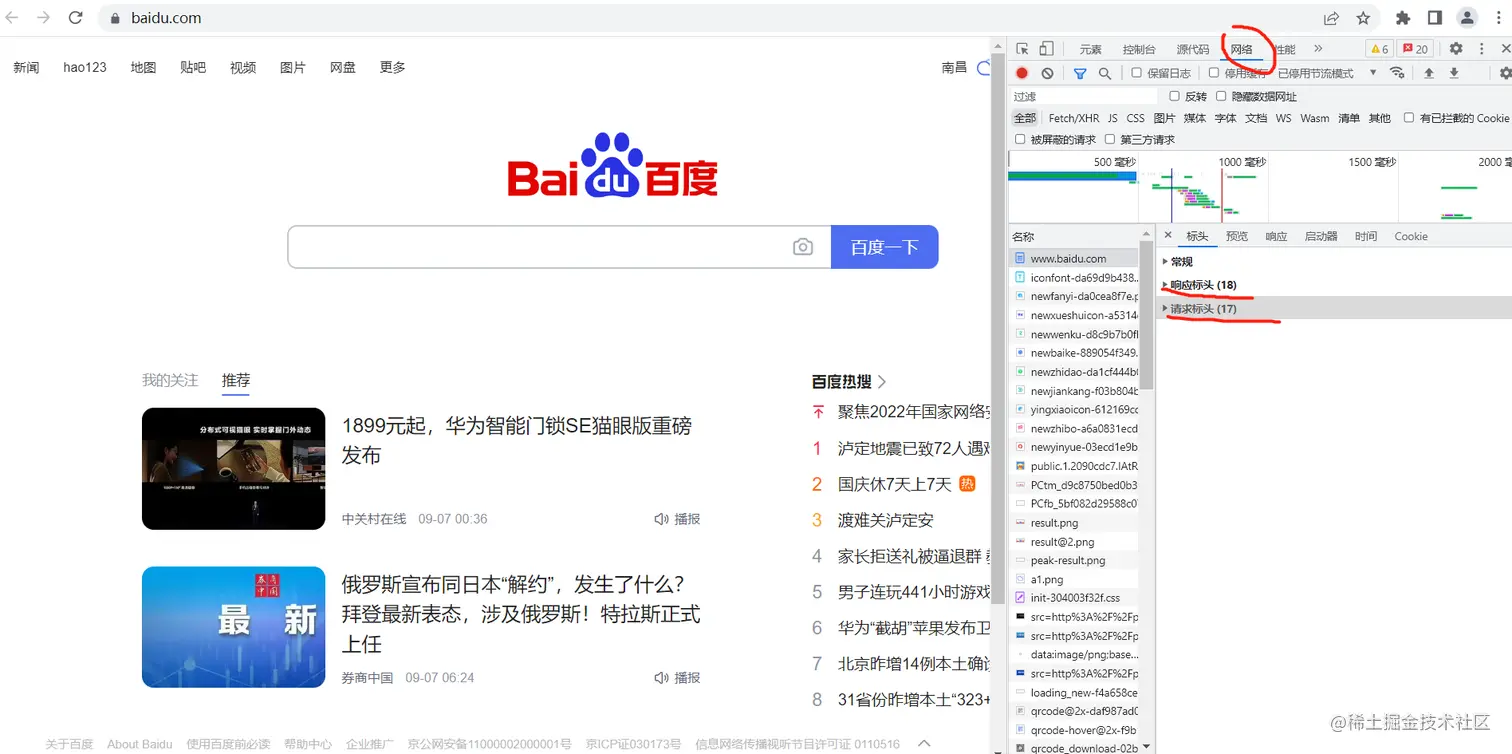Image resolution: width=1512 pixels, height=754 pixels.
Task: Open the hao123 link
Action: (x=85, y=67)
